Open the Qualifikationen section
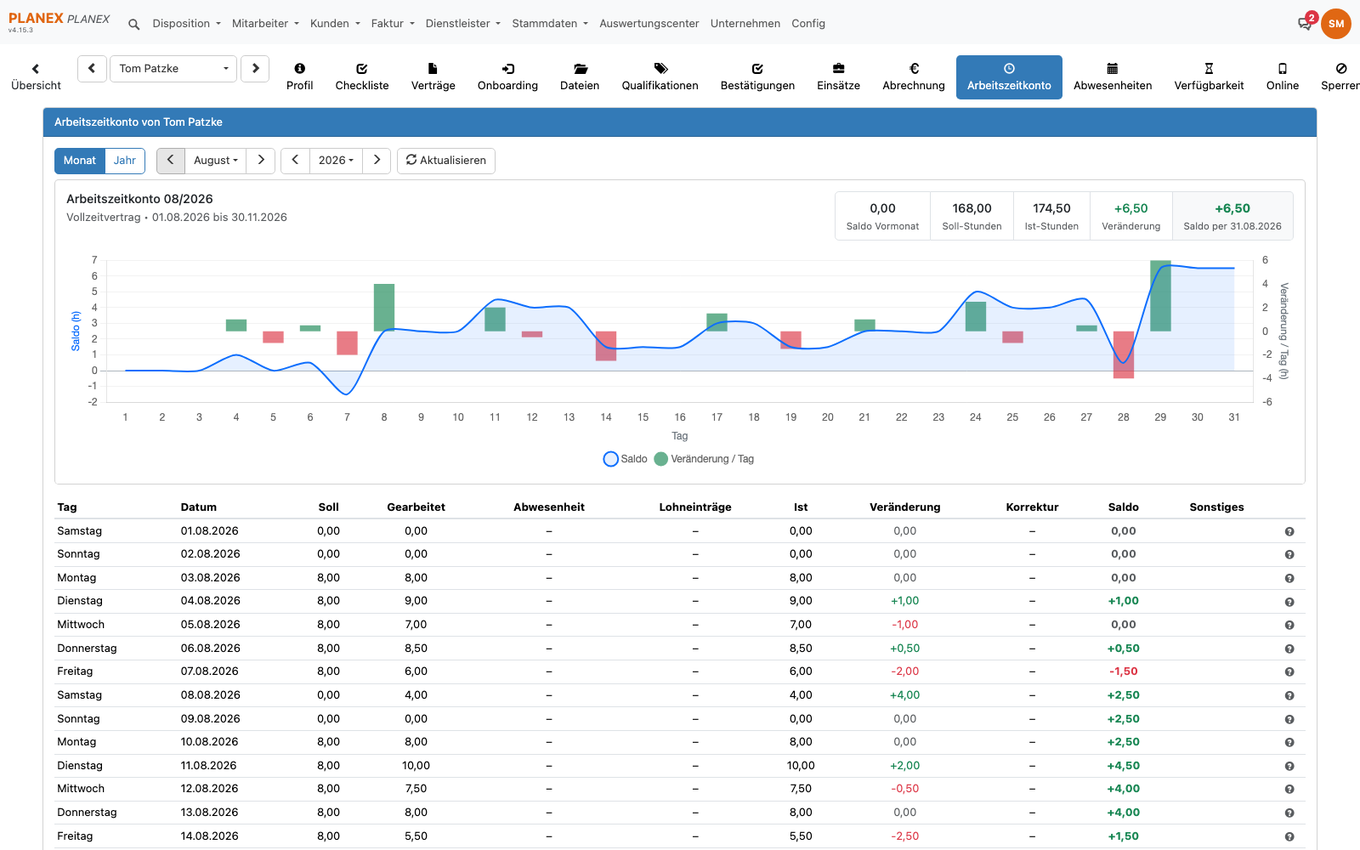The image size is (1360, 850). tap(660, 77)
